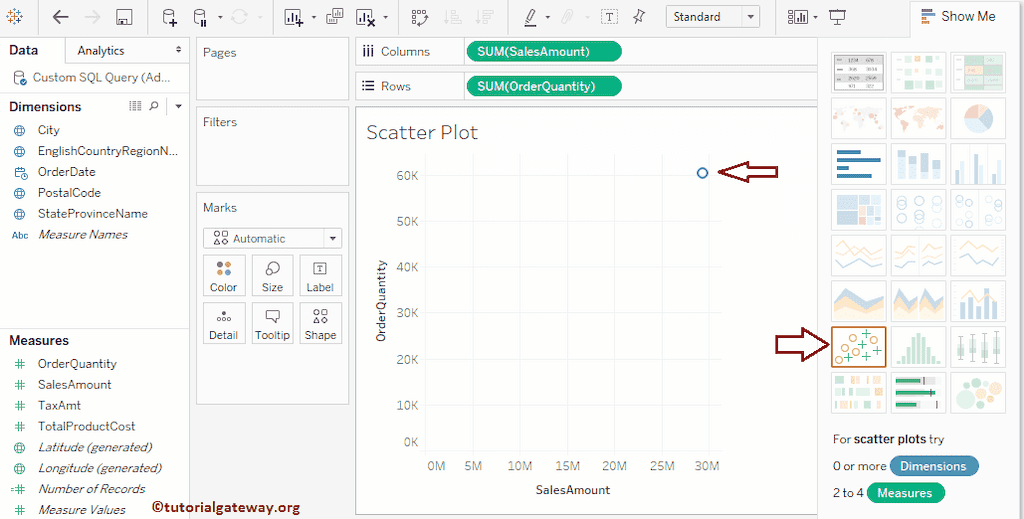Select the text table chart in Show Me
Image resolution: width=1024 pixels, height=519 pixels.
coord(859,72)
